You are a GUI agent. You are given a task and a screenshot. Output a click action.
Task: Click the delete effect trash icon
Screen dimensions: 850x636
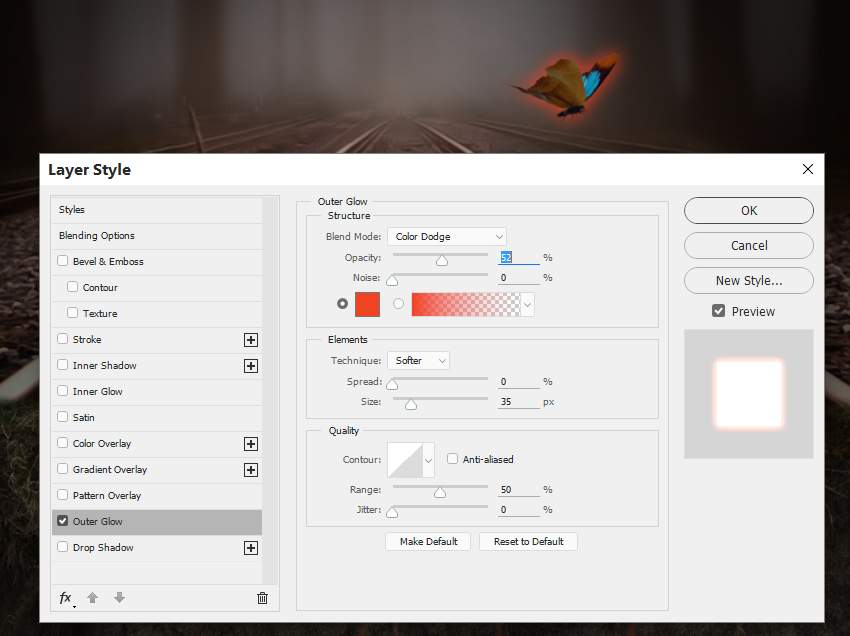pos(262,598)
